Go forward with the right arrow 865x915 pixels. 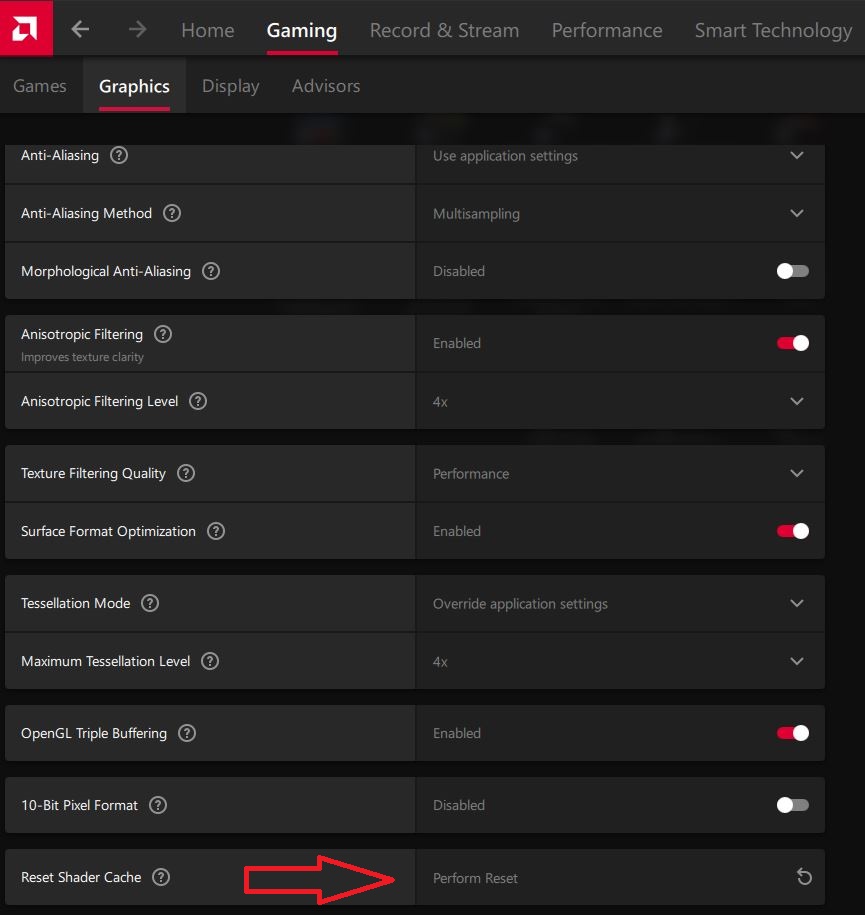click(137, 29)
